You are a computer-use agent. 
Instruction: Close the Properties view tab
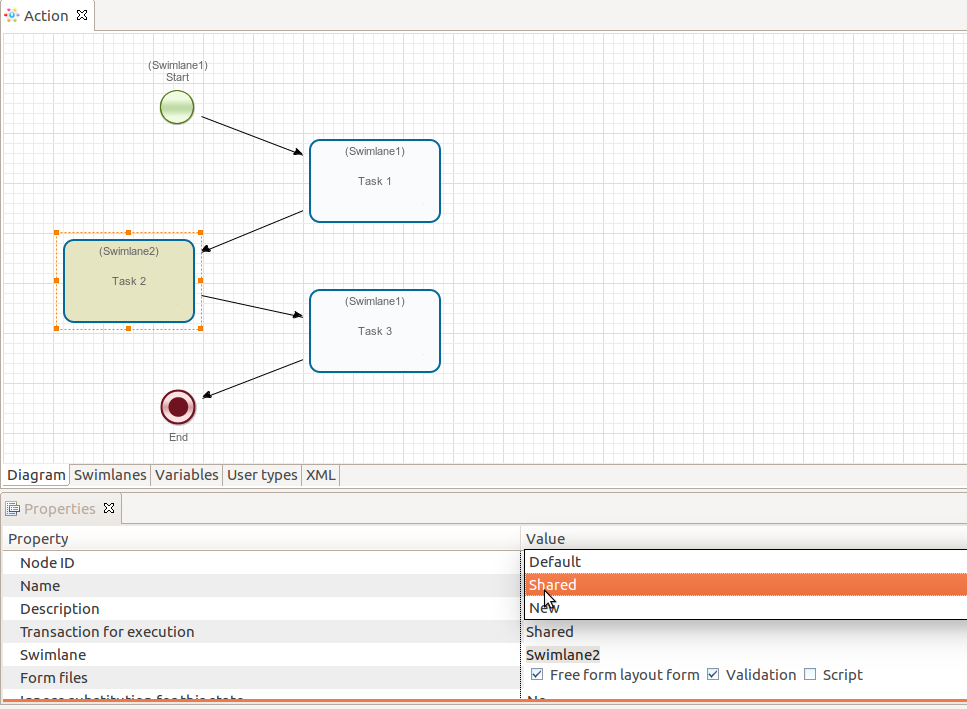[x=110, y=508]
